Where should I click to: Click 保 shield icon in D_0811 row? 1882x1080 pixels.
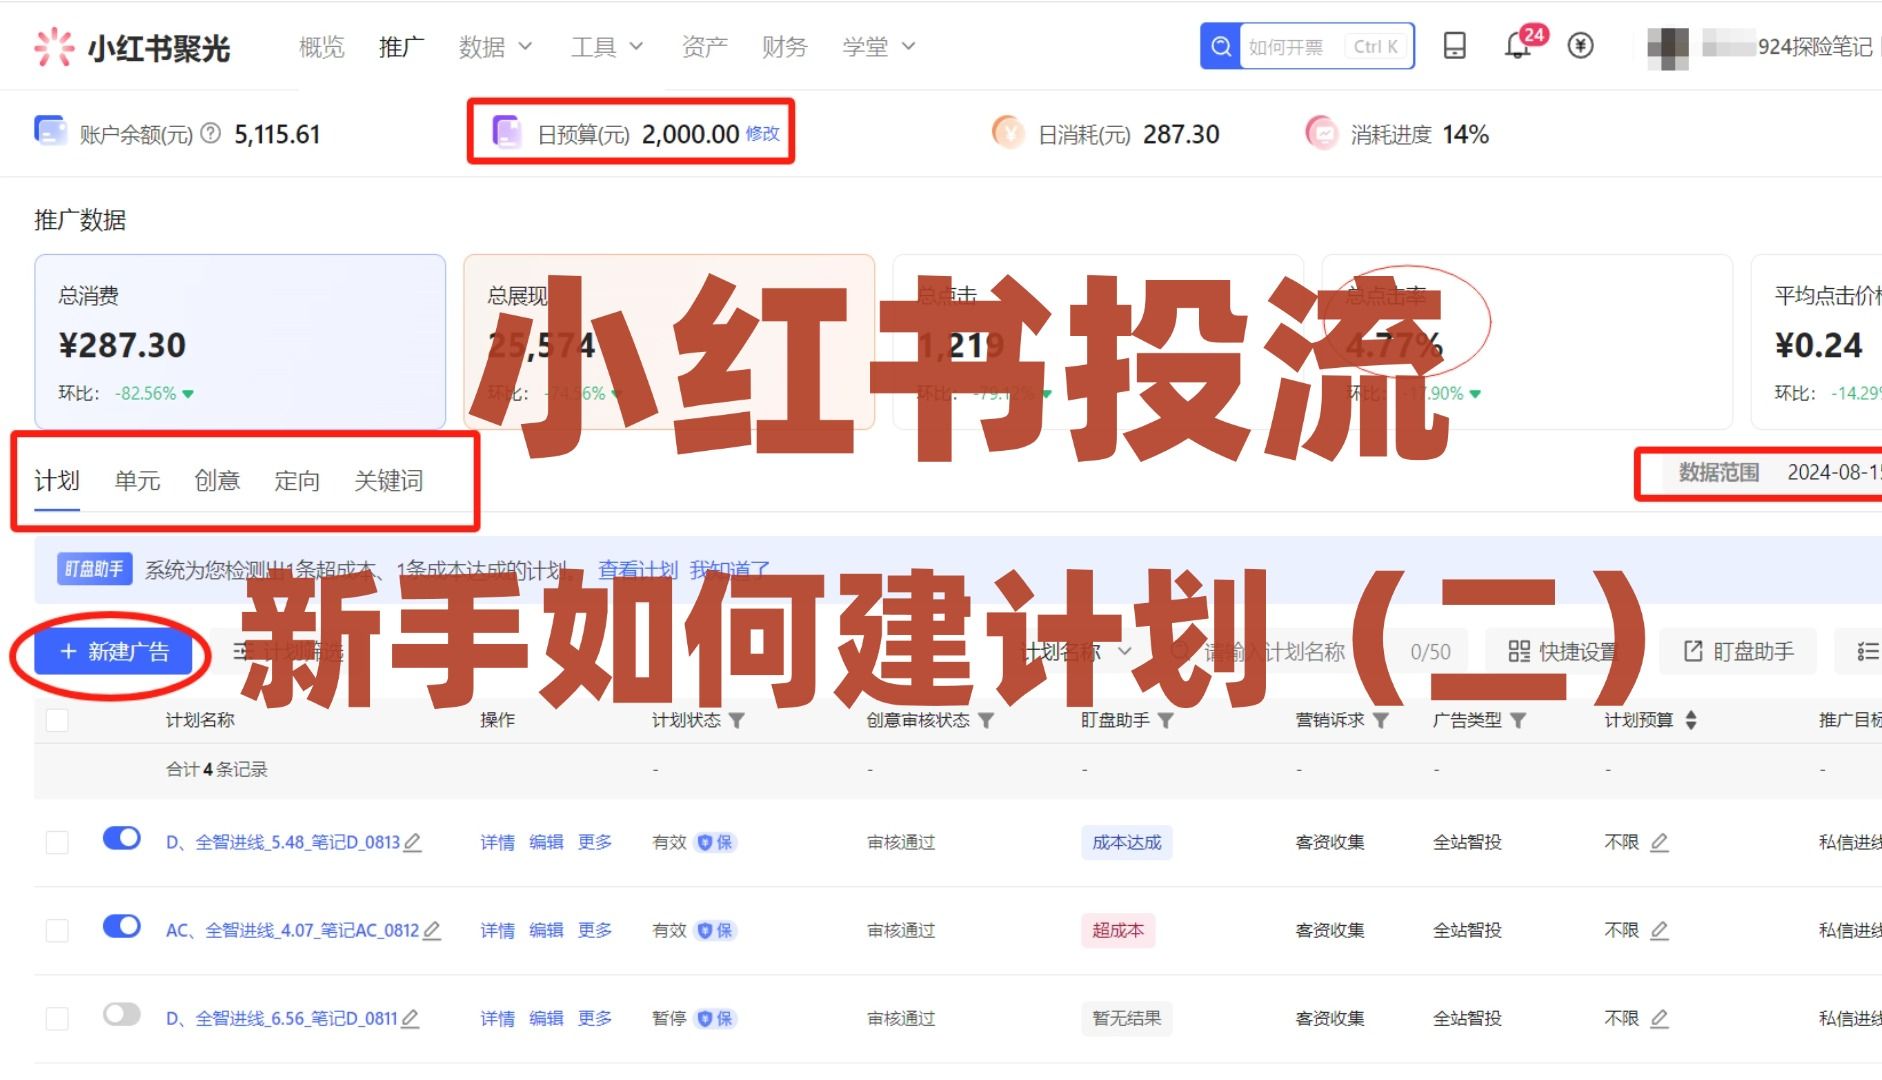click(x=715, y=1019)
